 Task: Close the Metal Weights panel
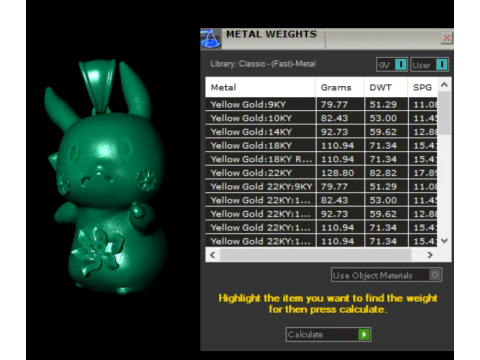click(447, 38)
